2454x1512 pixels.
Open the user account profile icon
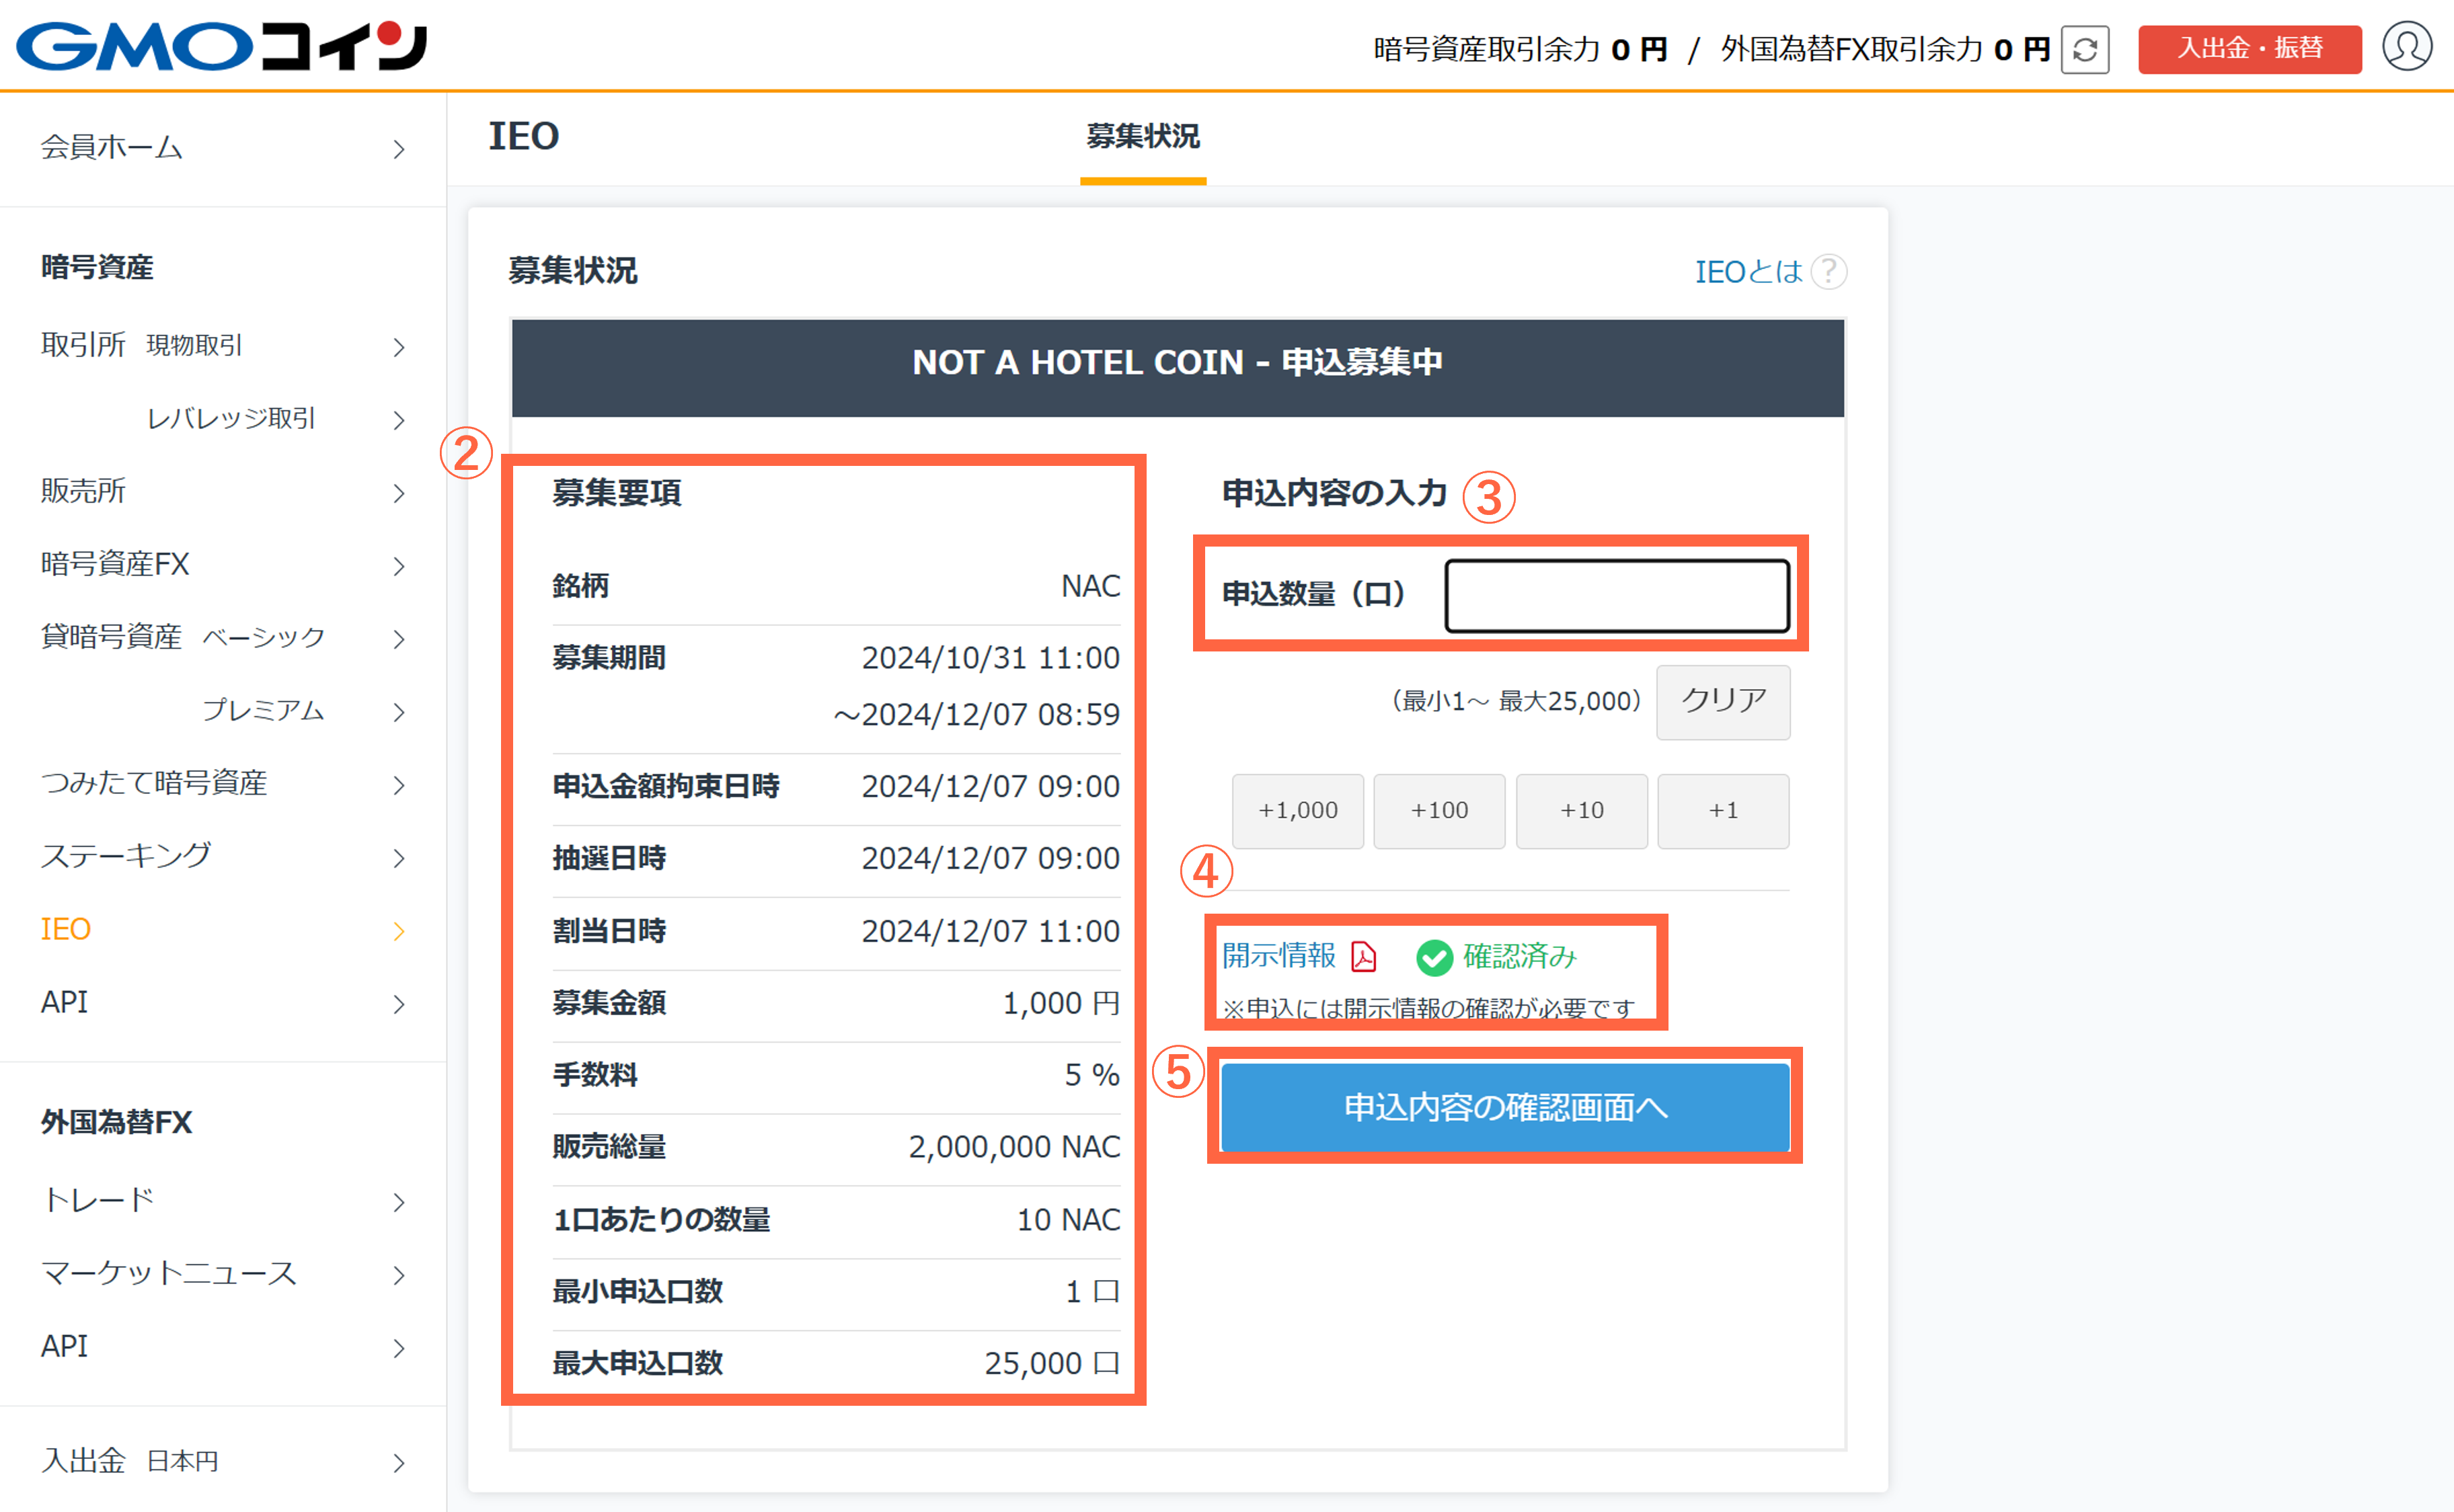2407,47
